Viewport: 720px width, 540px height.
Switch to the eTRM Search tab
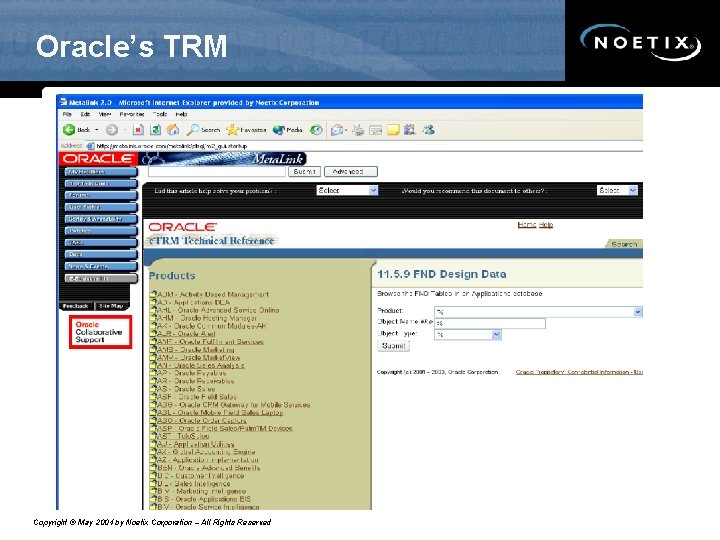click(x=624, y=244)
